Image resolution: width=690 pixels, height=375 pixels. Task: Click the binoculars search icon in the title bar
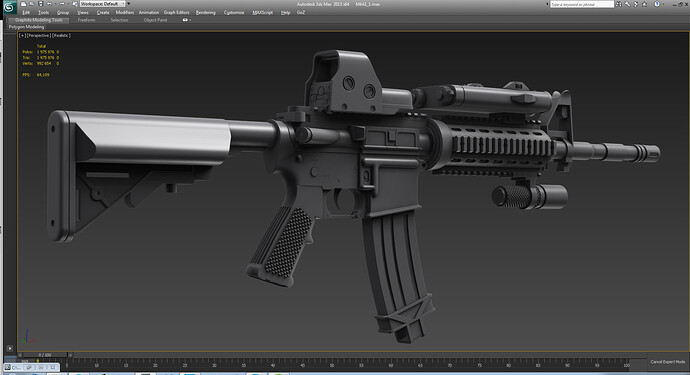click(x=619, y=4)
